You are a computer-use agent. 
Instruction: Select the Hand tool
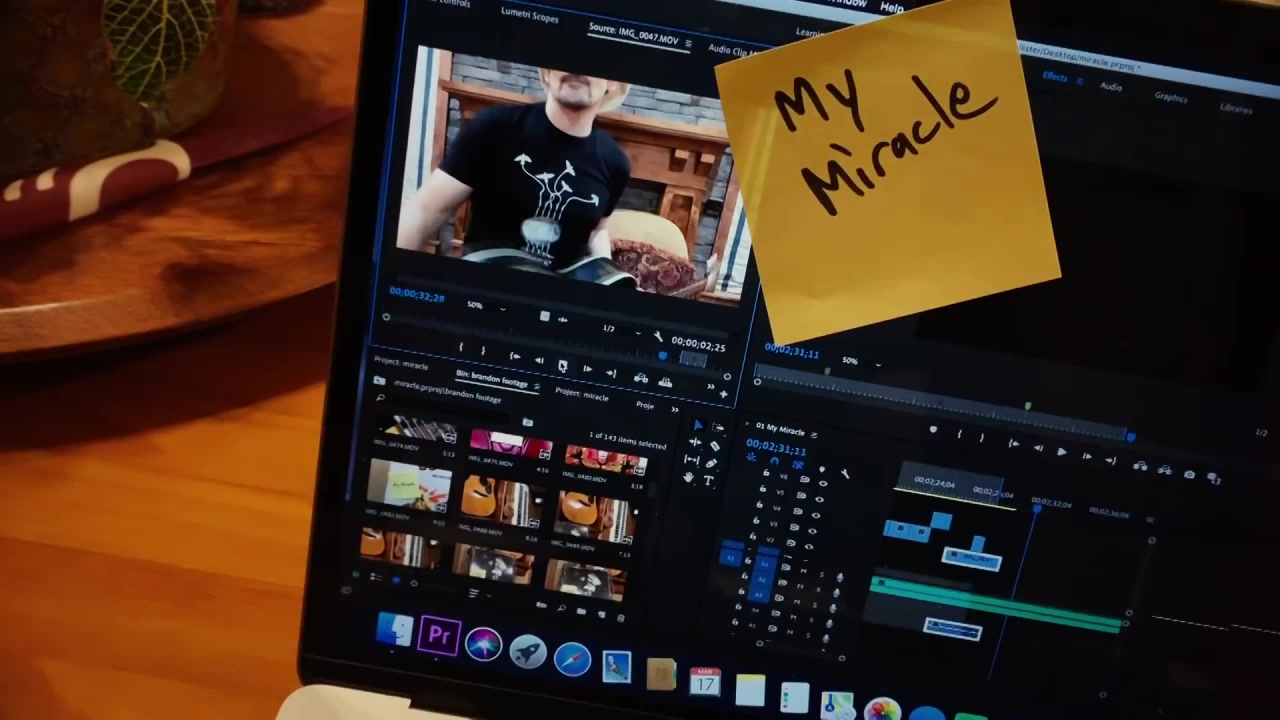(x=688, y=477)
